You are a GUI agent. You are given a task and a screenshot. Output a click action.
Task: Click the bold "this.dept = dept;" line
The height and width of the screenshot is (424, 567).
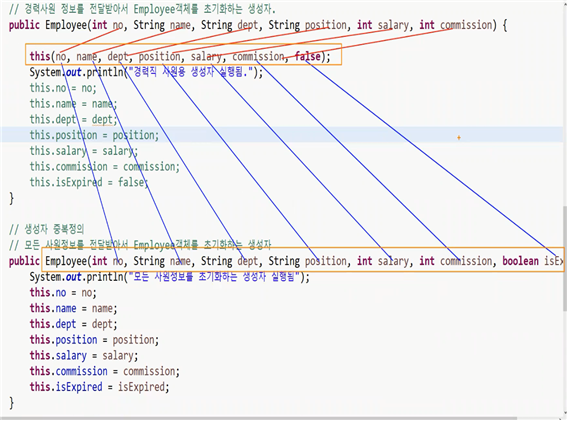click(73, 324)
